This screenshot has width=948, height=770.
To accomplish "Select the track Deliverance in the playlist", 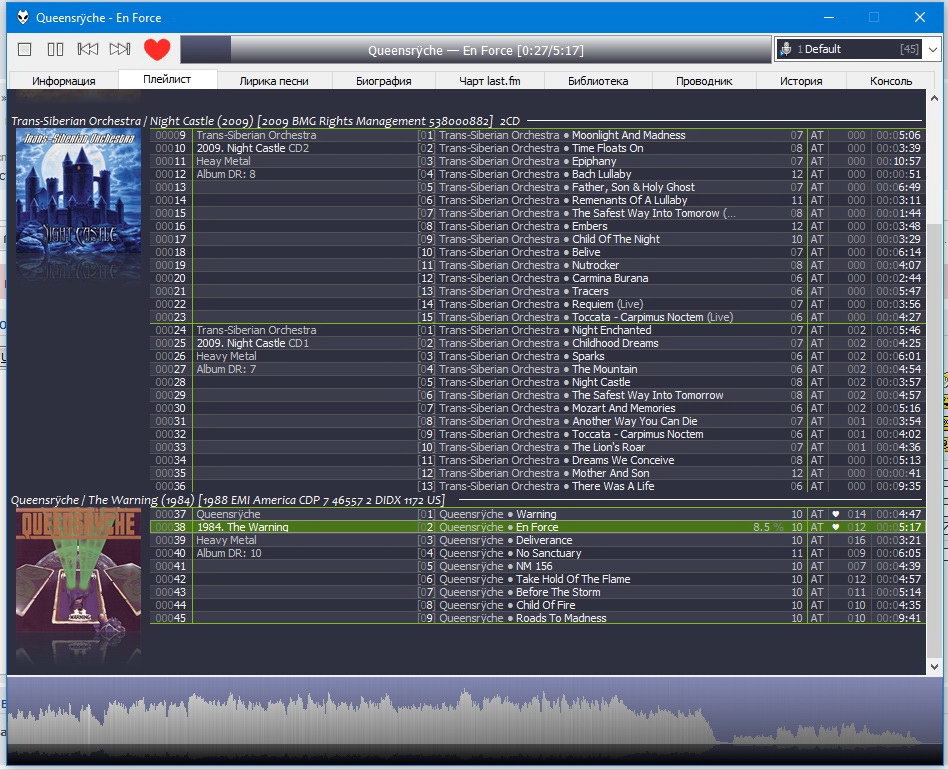I will [x=544, y=540].
